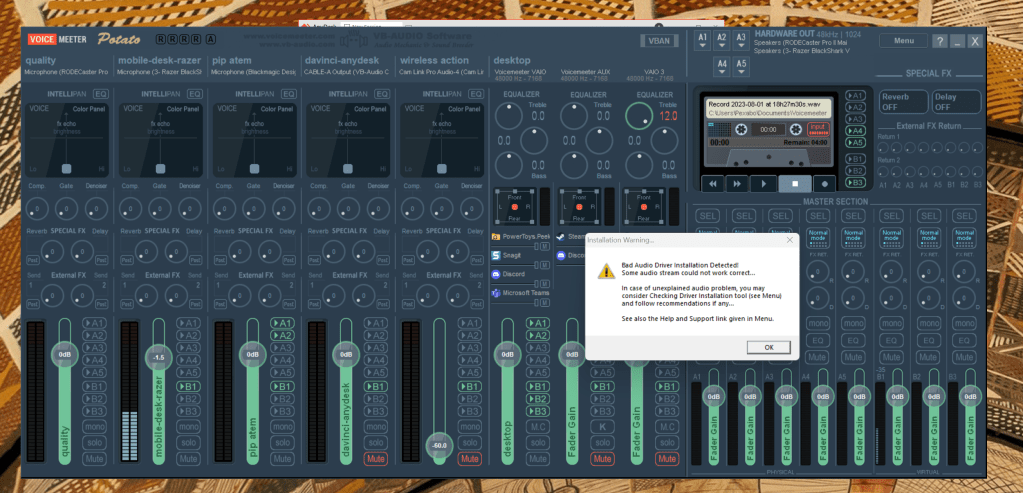Image resolution: width=1023 pixels, height=493 pixels.
Task: Toggle recorder A1 bus assignment
Action: [x=855, y=95]
